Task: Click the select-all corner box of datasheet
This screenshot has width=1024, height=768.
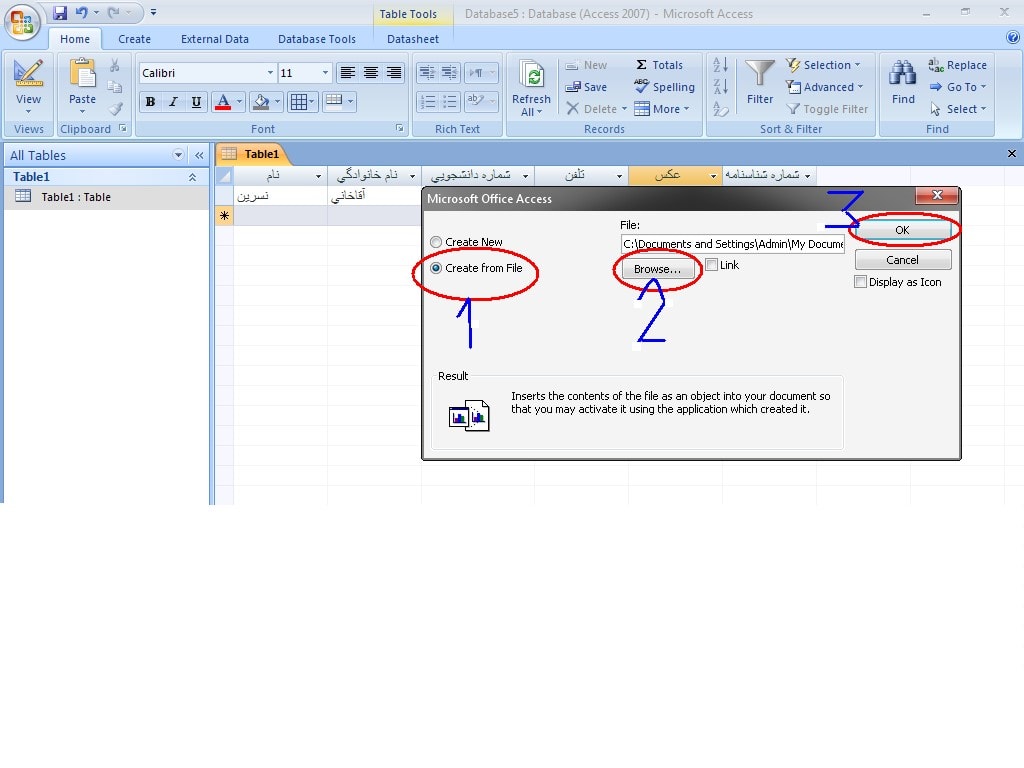Action: (225, 176)
